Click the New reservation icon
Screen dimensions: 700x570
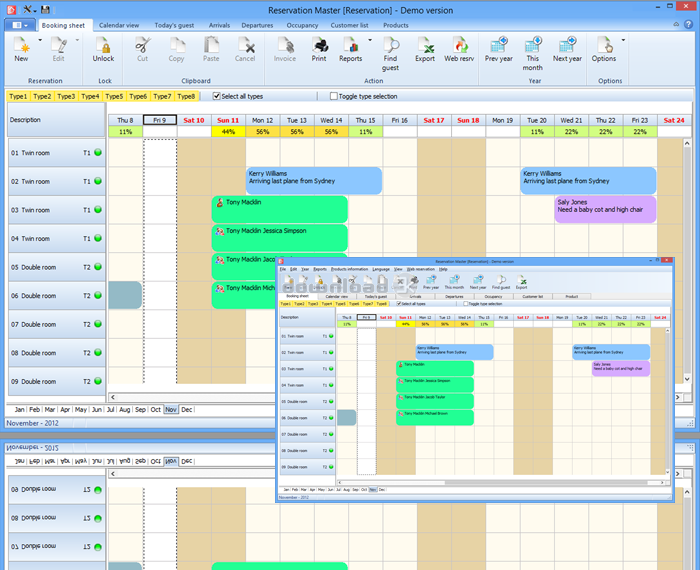coord(21,46)
